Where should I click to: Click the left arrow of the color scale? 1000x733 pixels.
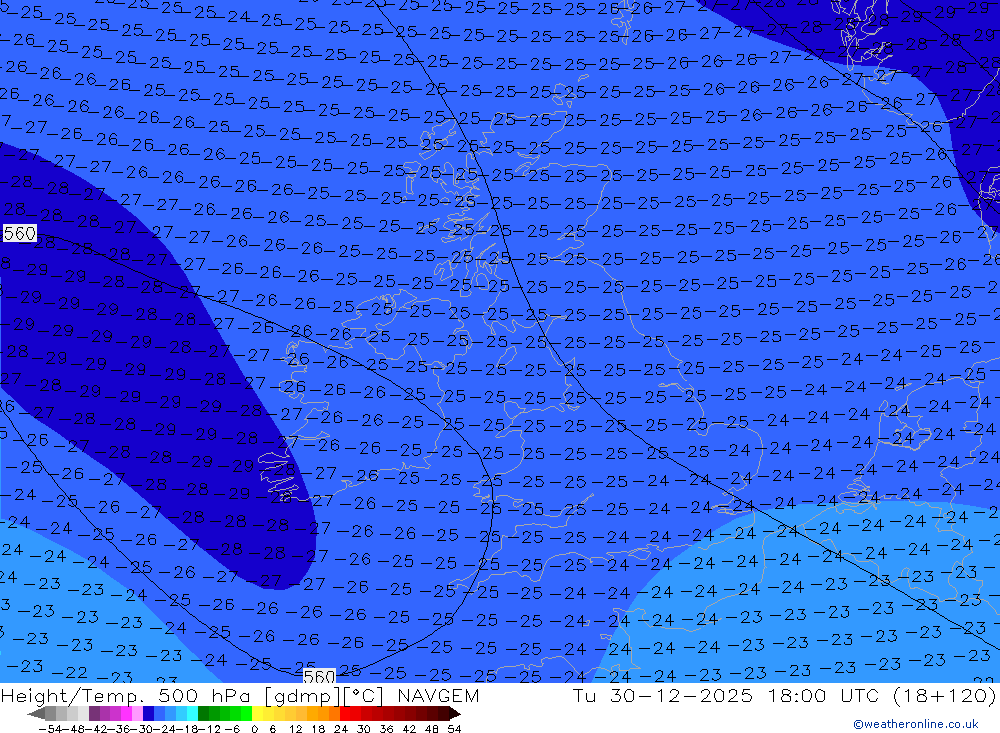[36, 714]
